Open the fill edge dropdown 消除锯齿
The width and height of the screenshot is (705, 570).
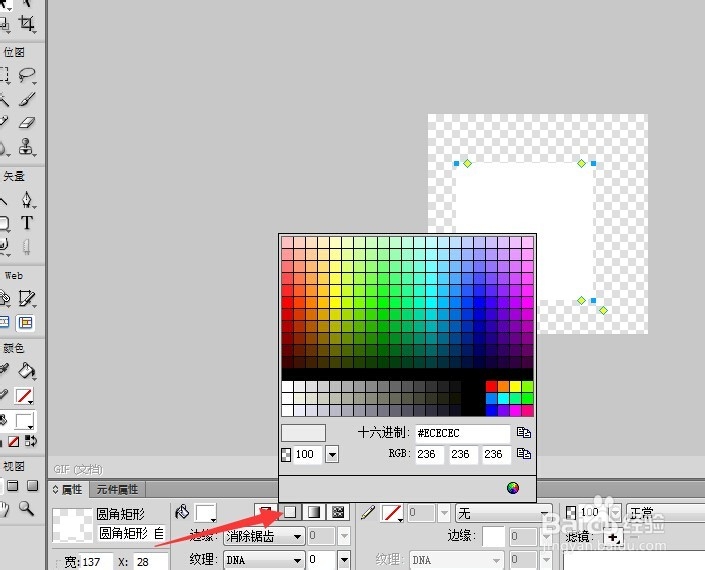point(264,536)
